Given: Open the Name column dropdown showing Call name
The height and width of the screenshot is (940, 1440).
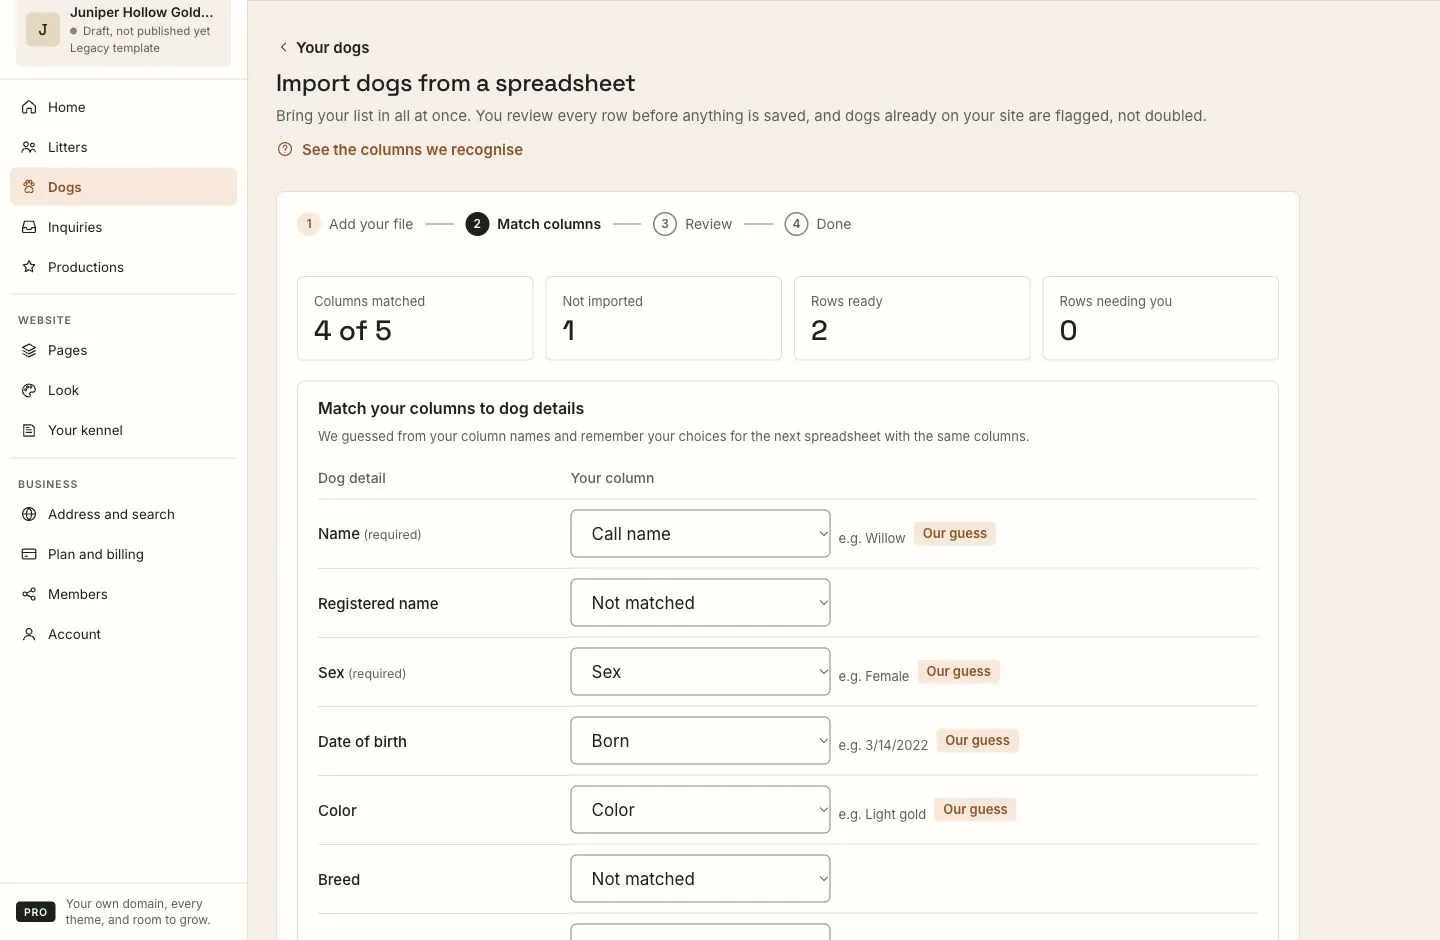Looking at the screenshot, I should pos(700,534).
